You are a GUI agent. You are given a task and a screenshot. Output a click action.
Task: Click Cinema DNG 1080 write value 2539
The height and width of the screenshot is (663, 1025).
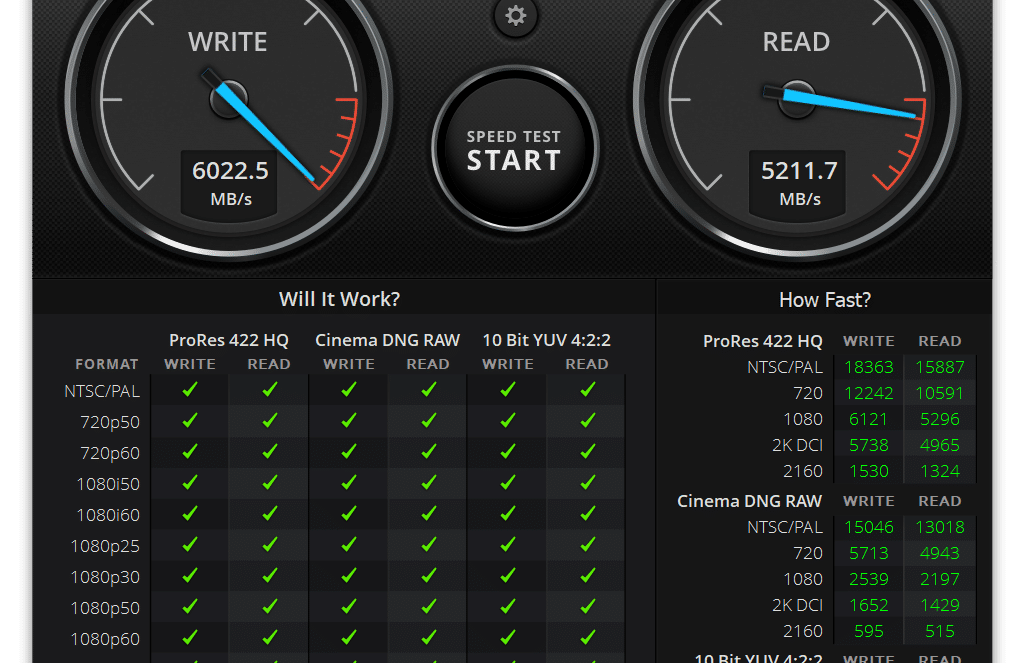(x=869, y=579)
